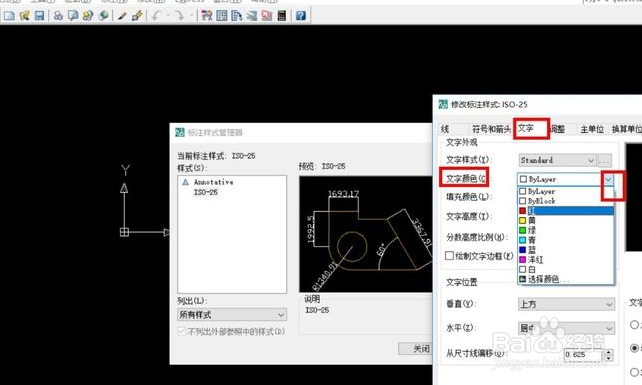The image size is (642, 385).
Task: Click the Open file toolbar icon
Action: [24, 16]
